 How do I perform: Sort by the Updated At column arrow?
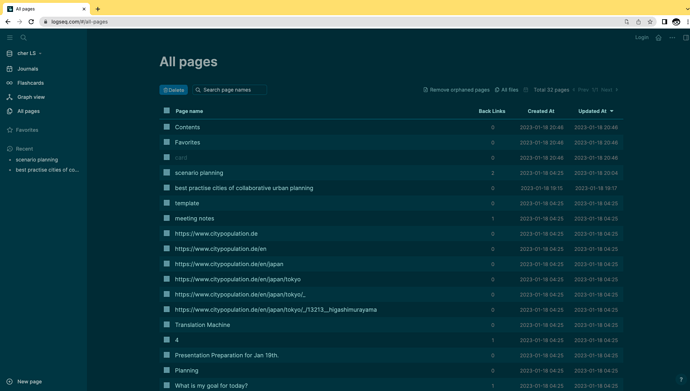click(x=612, y=111)
